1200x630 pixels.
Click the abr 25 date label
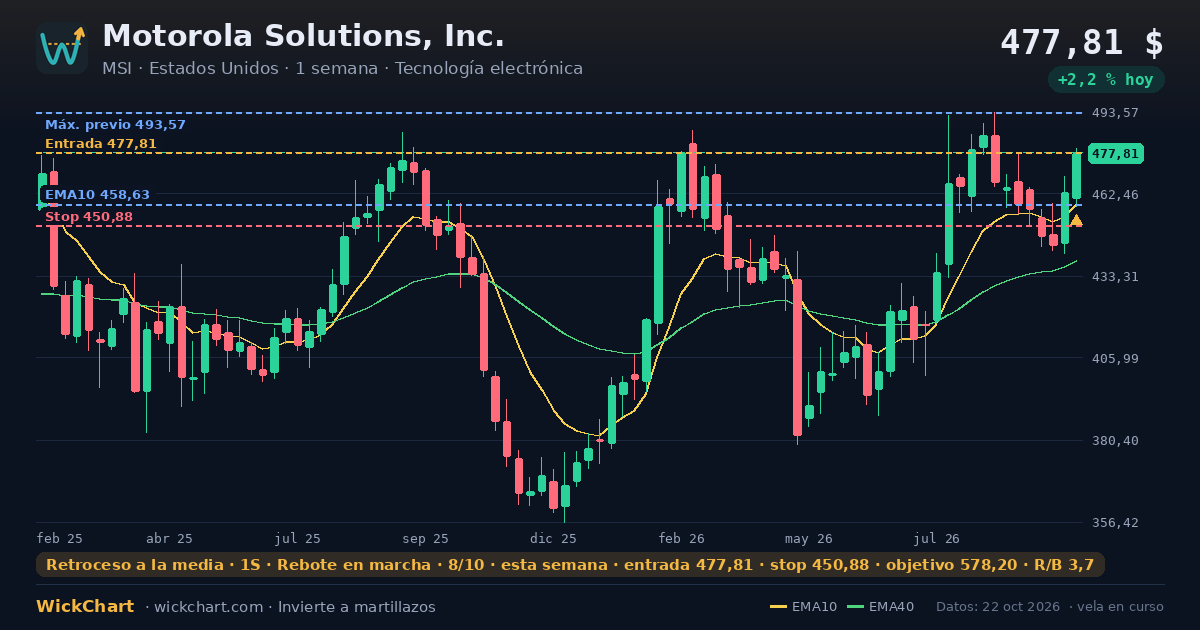tap(169, 538)
